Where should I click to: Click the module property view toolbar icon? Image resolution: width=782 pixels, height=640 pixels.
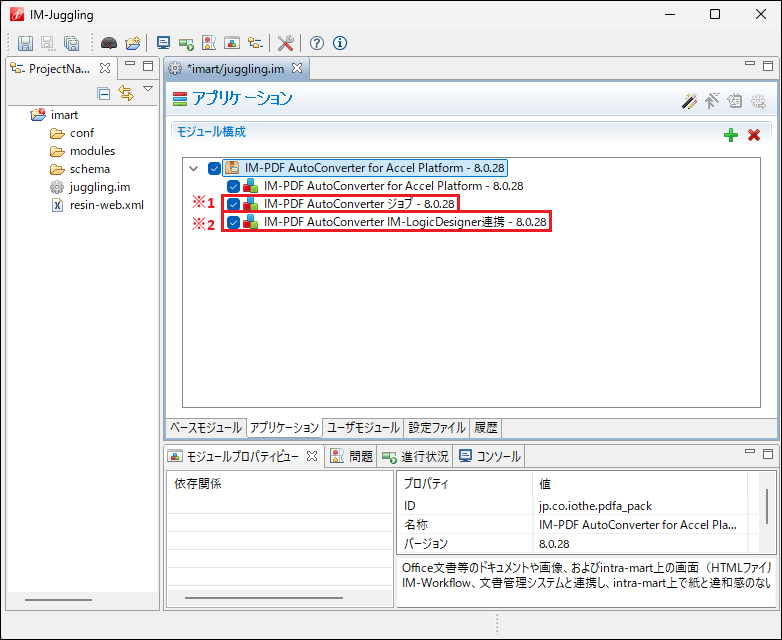[231, 43]
